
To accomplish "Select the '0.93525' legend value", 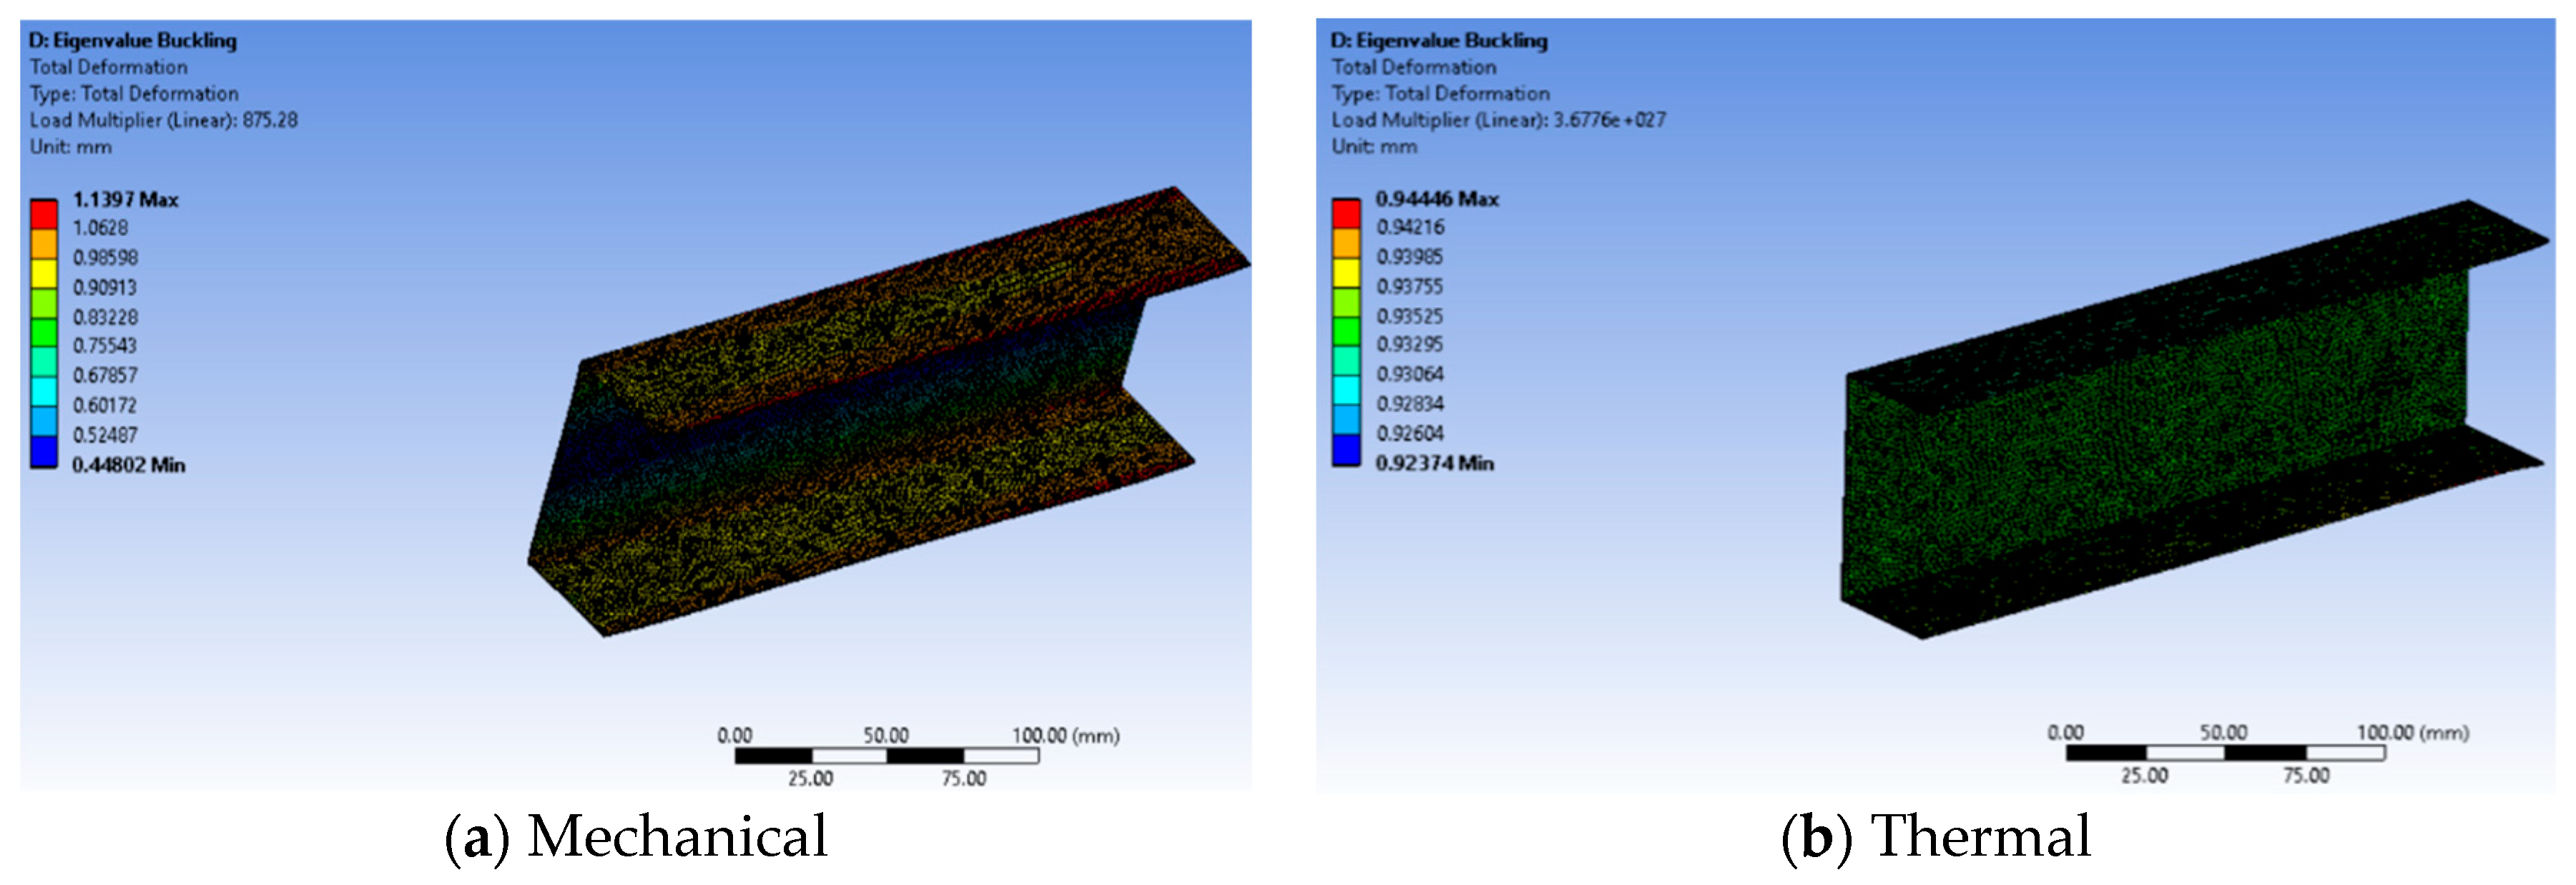I will (x=1409, y=317).
